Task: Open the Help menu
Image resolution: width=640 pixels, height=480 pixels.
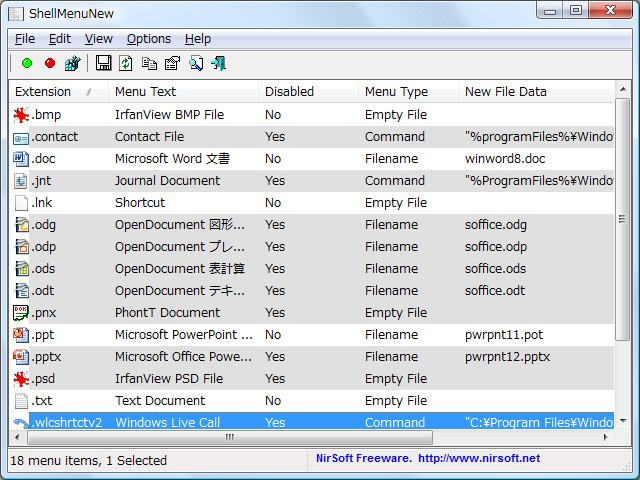Action: pyautogui.click(x=198, y=39)
